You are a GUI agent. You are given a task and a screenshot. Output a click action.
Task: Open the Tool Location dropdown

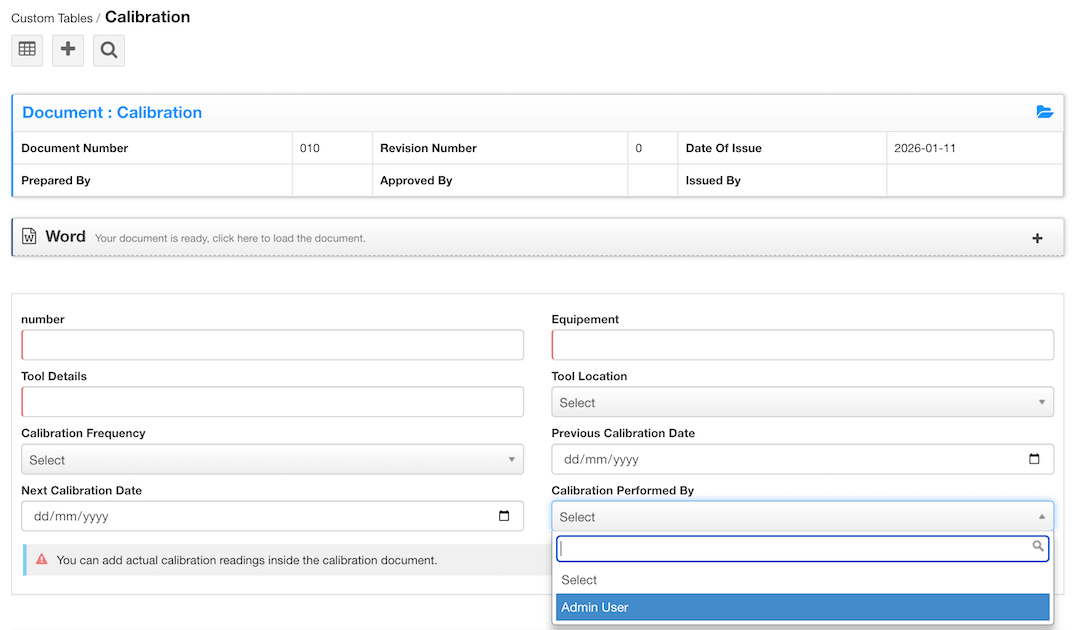coord(802,403)
